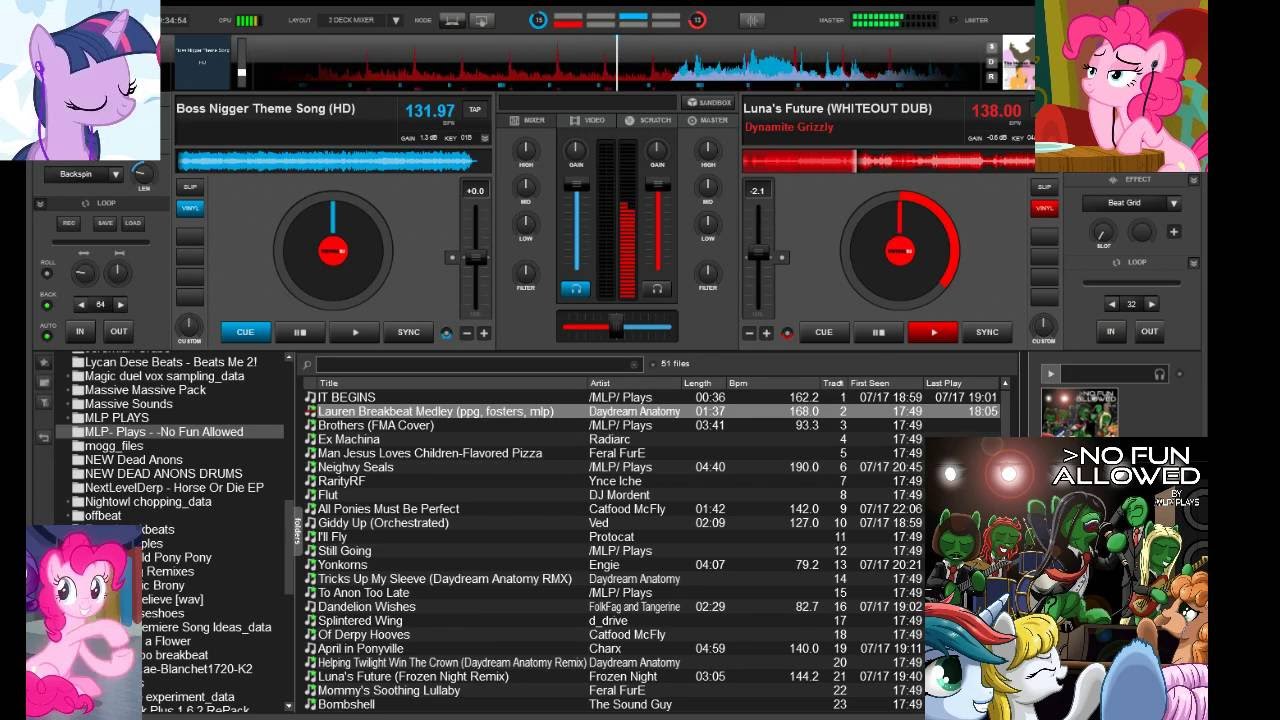Click the right deck pitch plus button
Viewport: 1280px width, 720px height.
click(767, 333)
